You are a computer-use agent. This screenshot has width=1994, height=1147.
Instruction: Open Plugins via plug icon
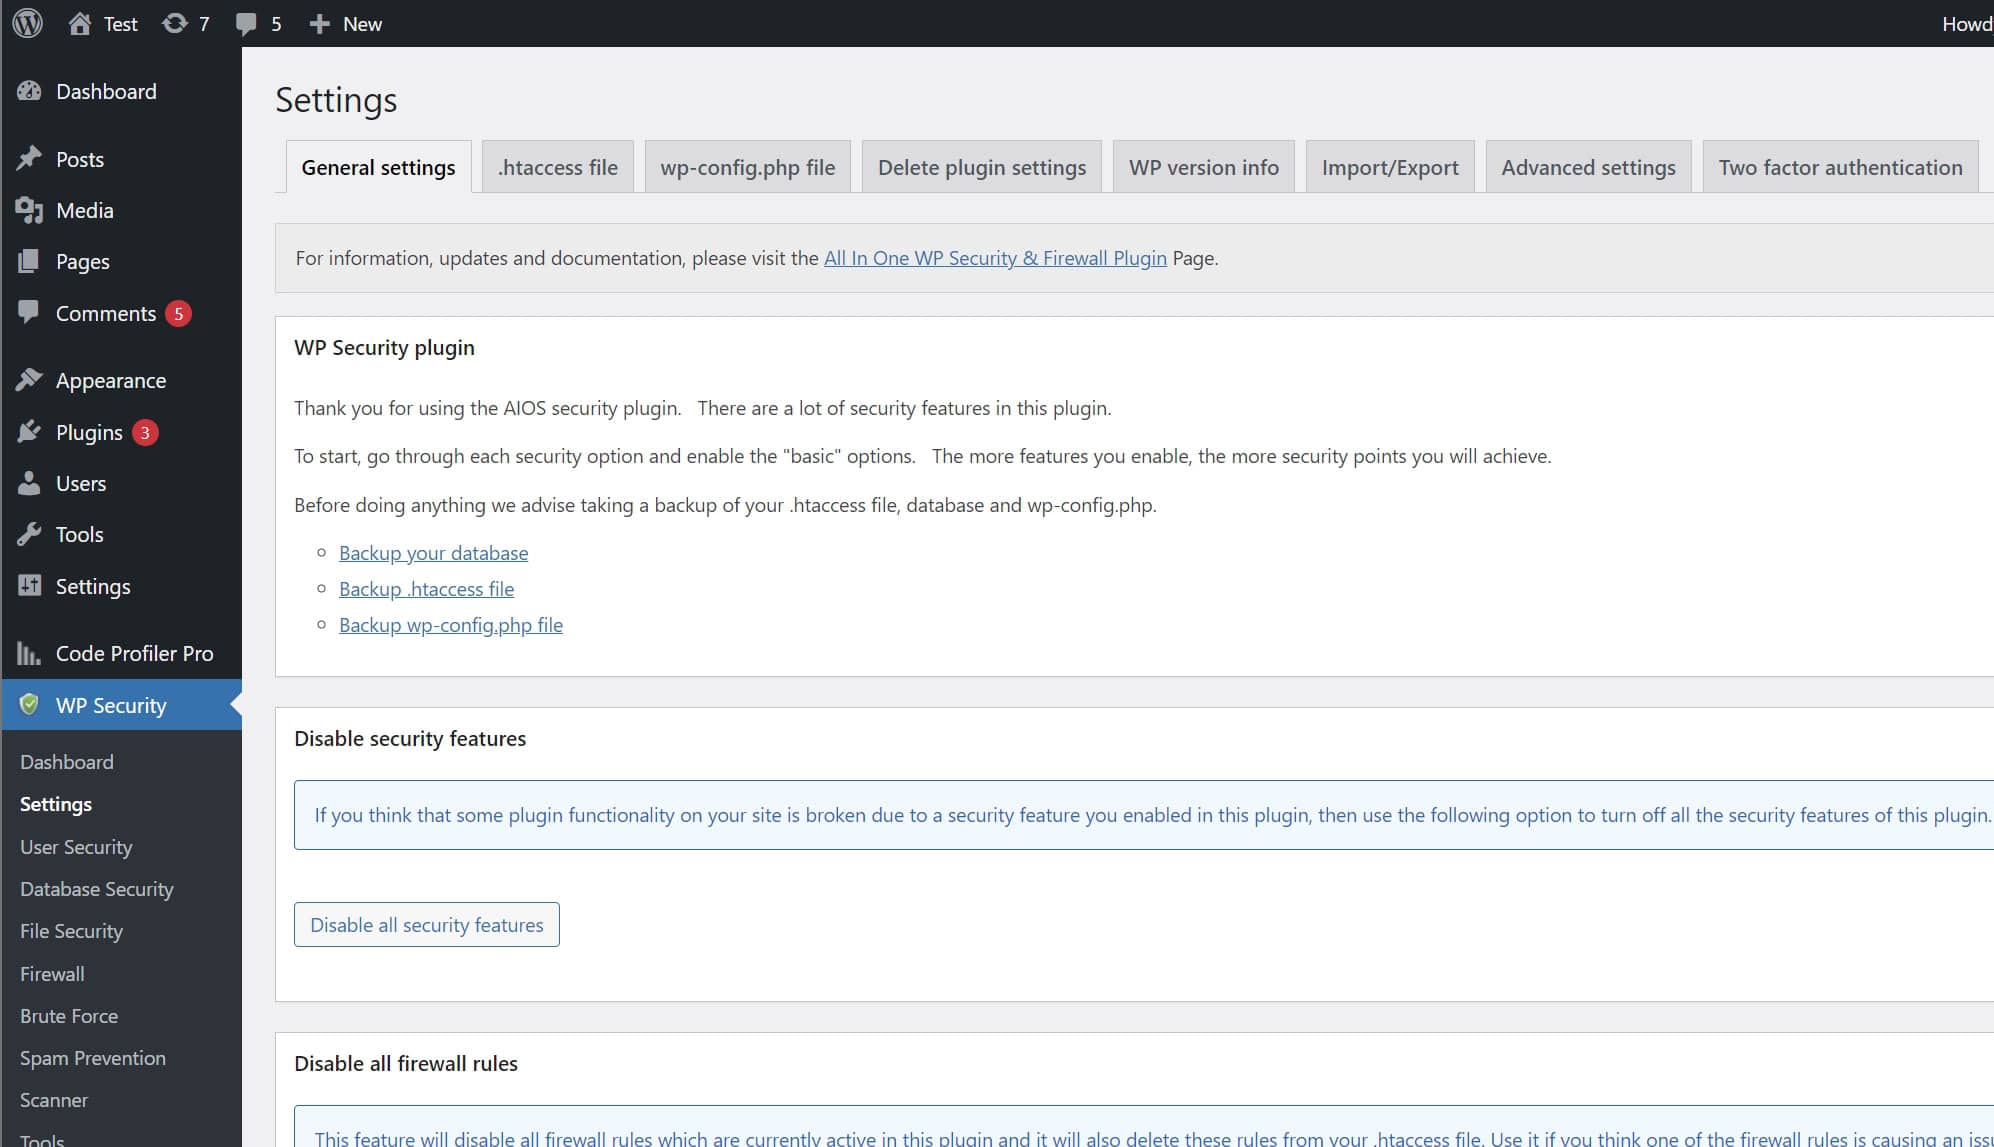[x=29, y=432]
